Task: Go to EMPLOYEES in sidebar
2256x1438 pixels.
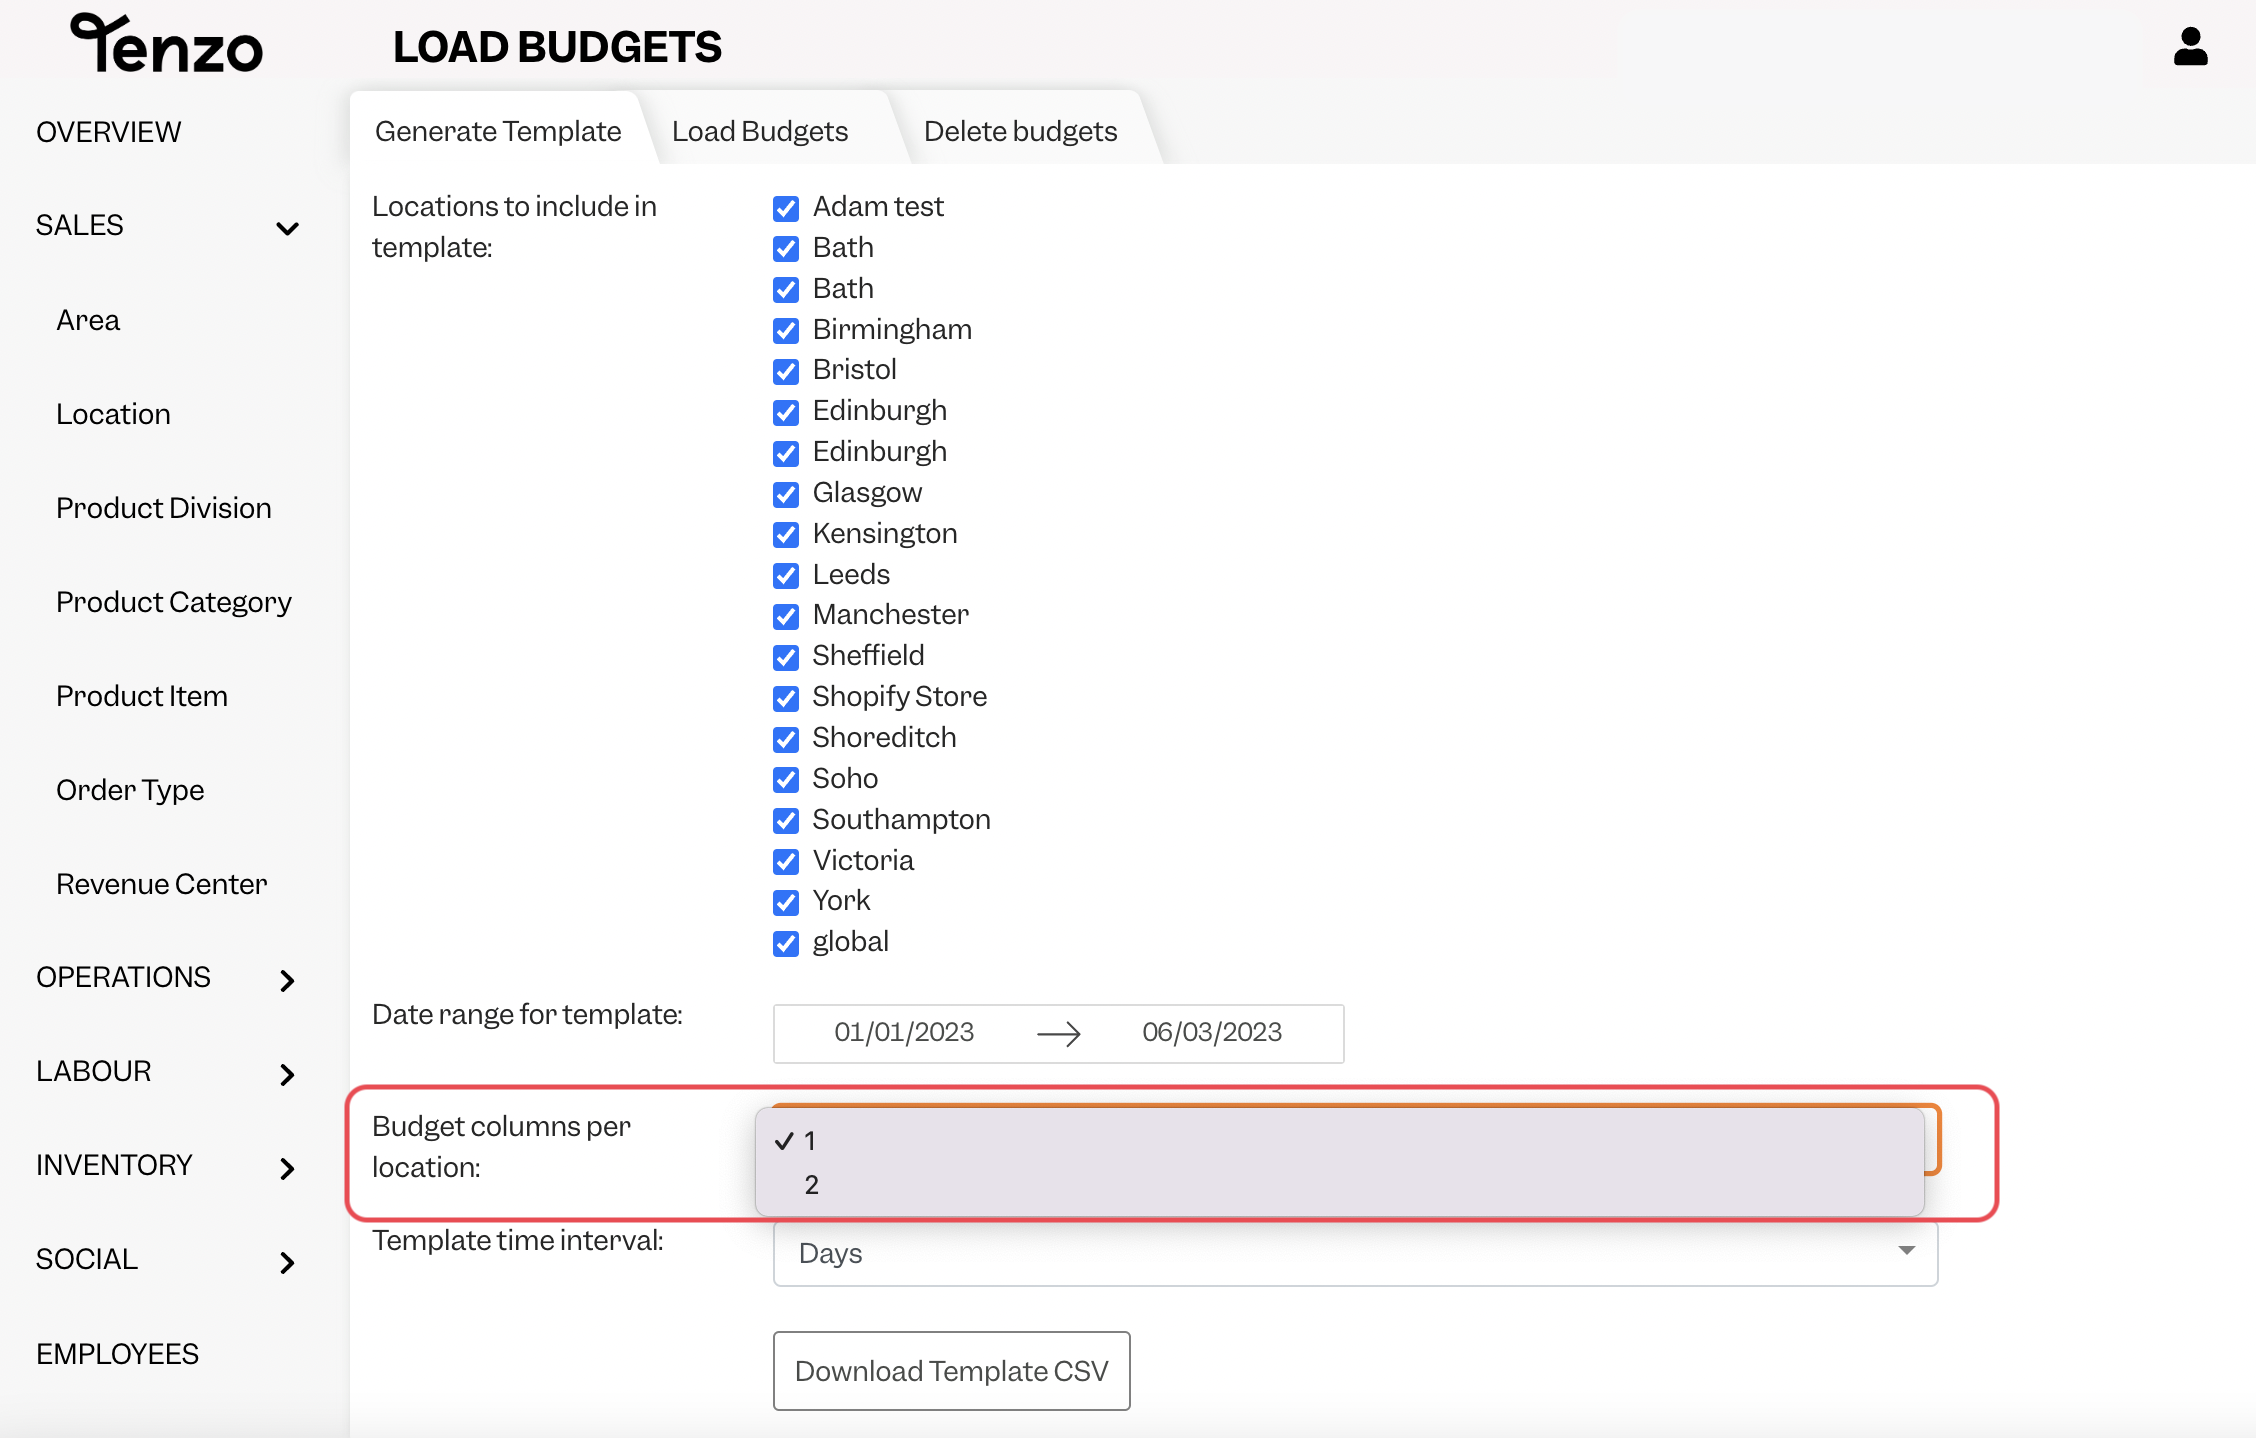Action: click(x=118, y=1354)
